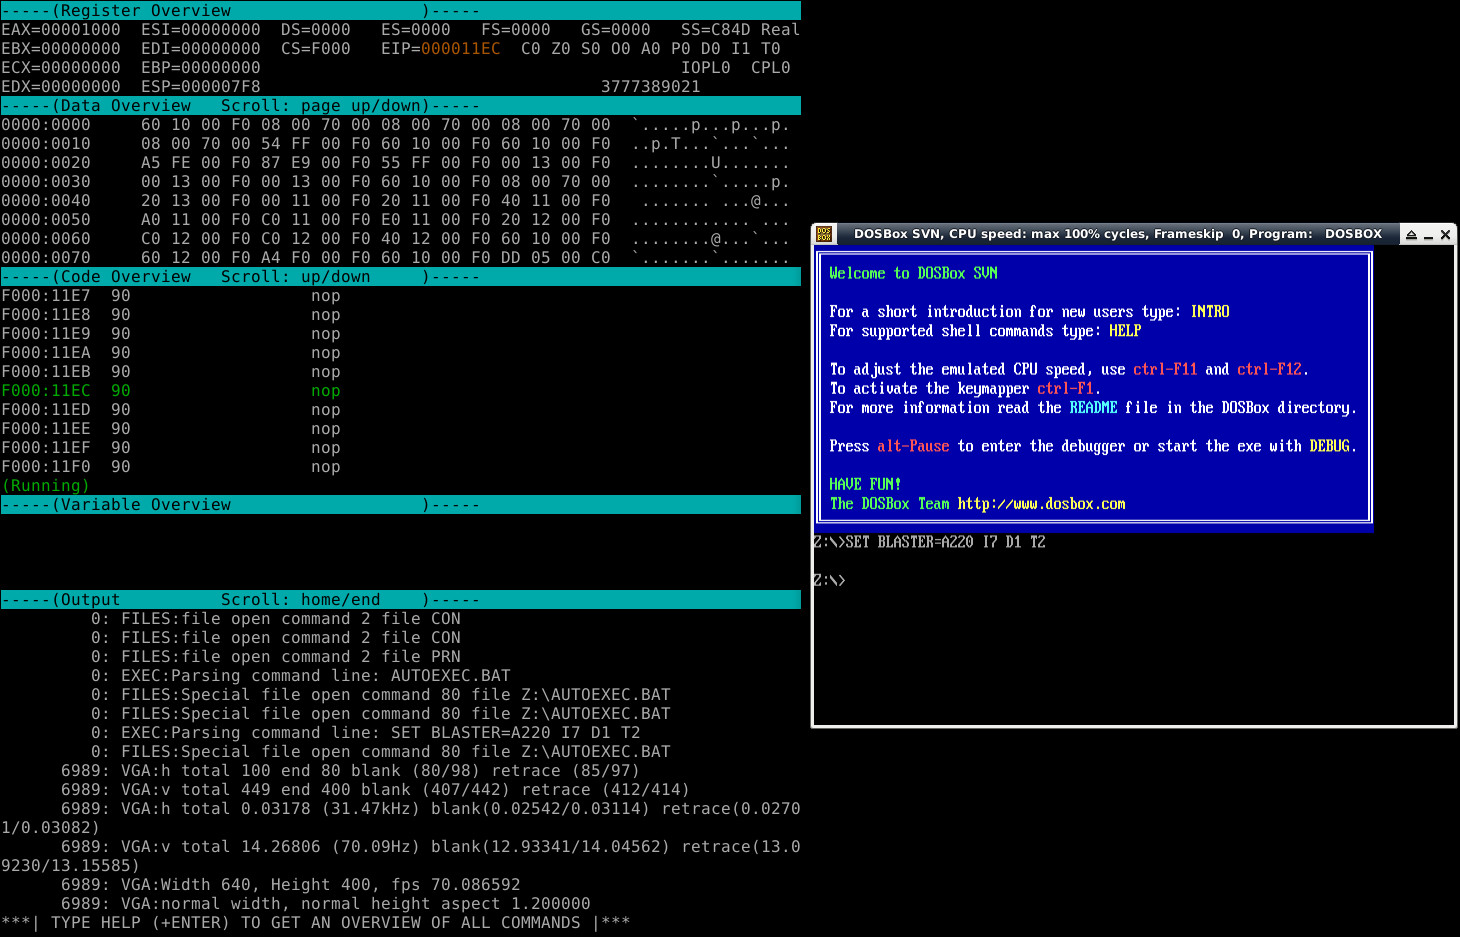
Task: Minimize the DOSBox SVN window
Action: tap(1428, 235)
